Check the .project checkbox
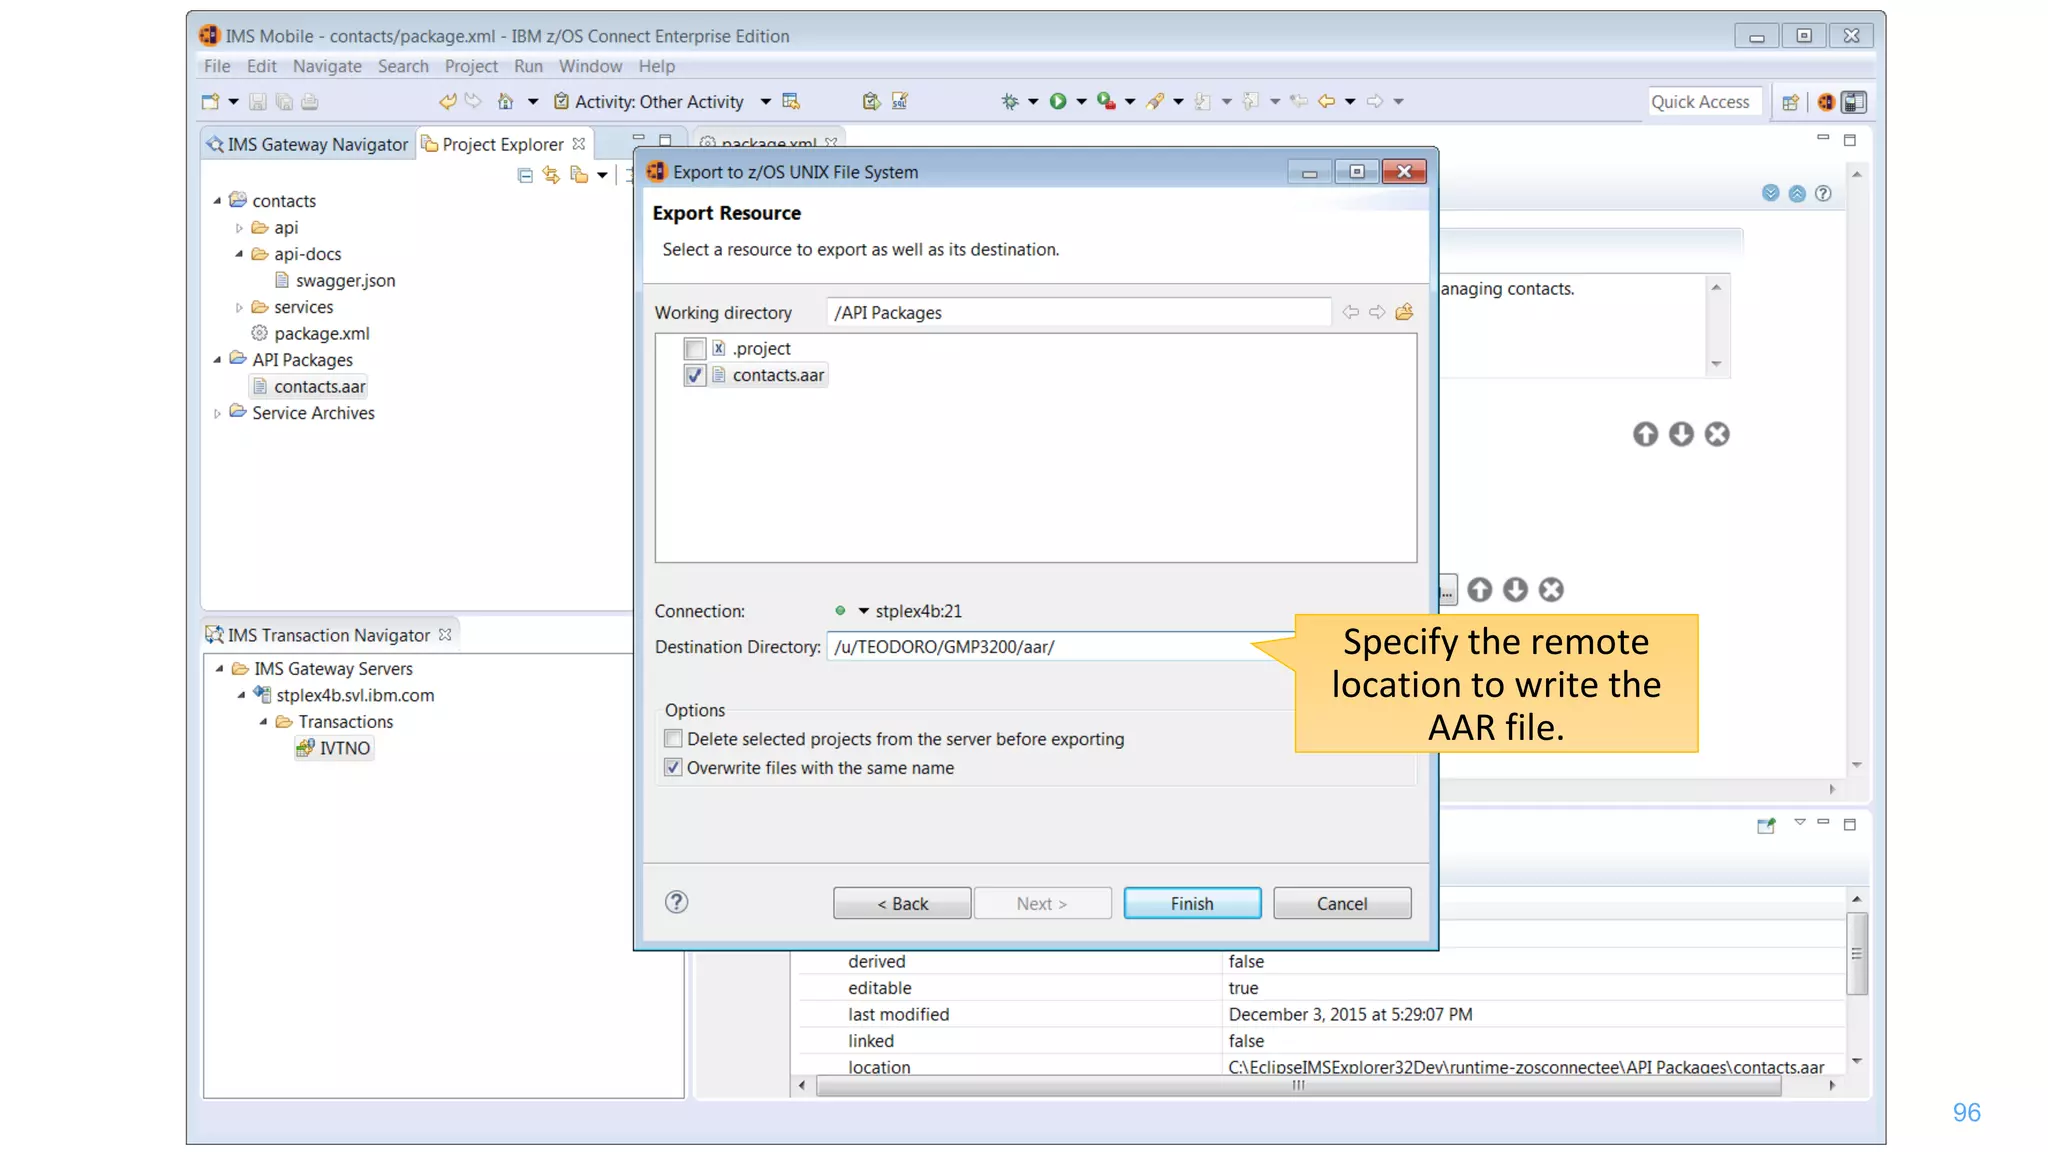Screen dimensions: 2048x1152 pyautogui.click(x=695, y=348)
